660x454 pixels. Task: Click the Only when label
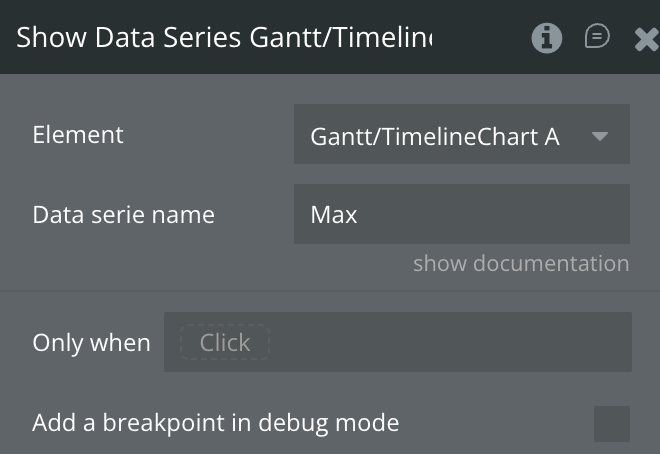tap(91, 342)
